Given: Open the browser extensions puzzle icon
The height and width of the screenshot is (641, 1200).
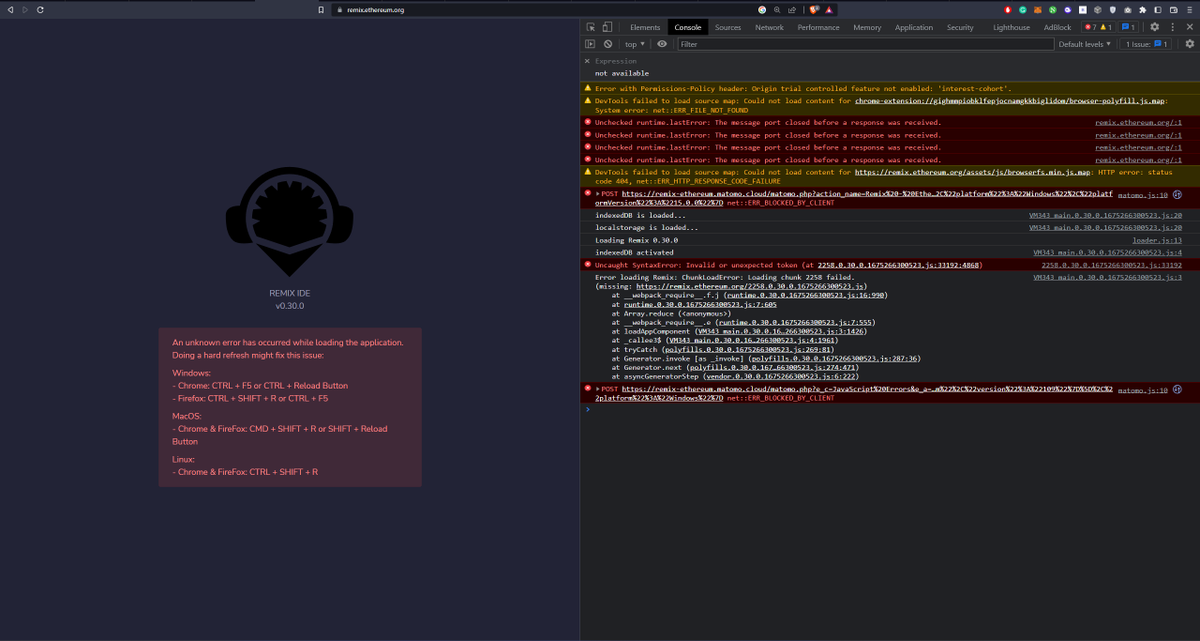Looking at the screenshot, I should coord(1142,10).
